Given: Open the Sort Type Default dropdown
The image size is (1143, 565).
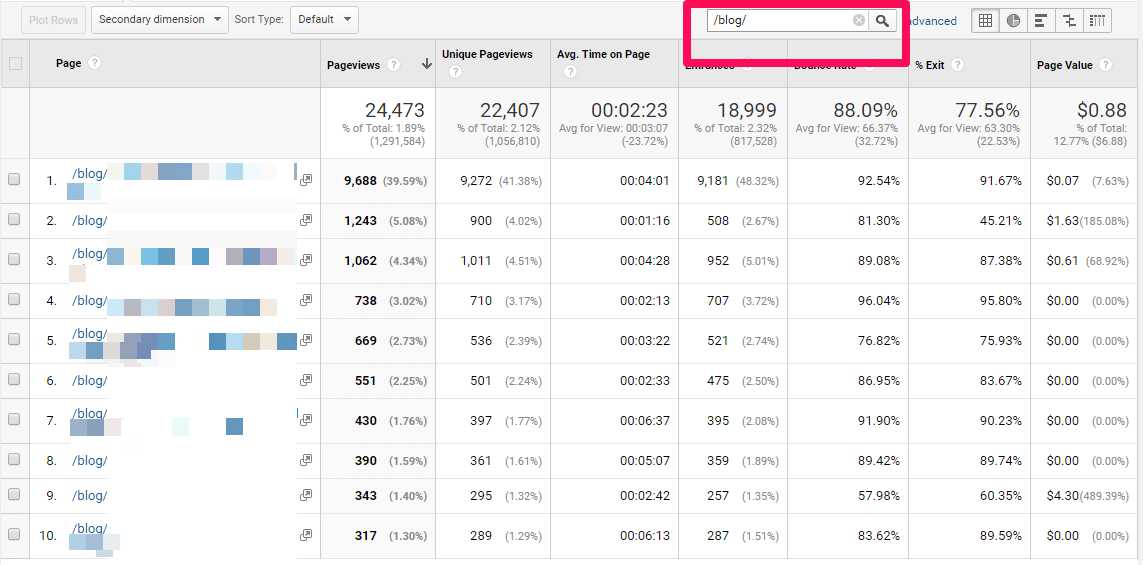Looking at the screenshot, I should 324,19.
